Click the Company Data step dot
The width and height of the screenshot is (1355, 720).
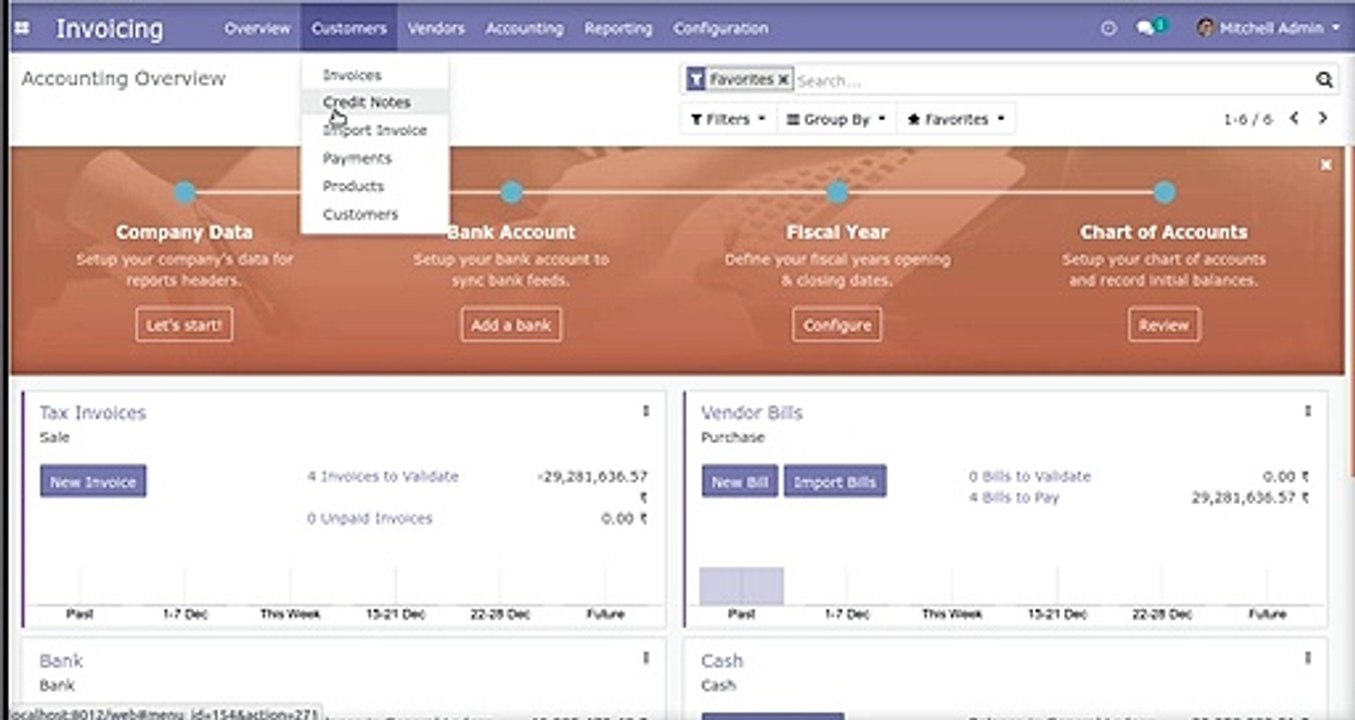(185, 192)
